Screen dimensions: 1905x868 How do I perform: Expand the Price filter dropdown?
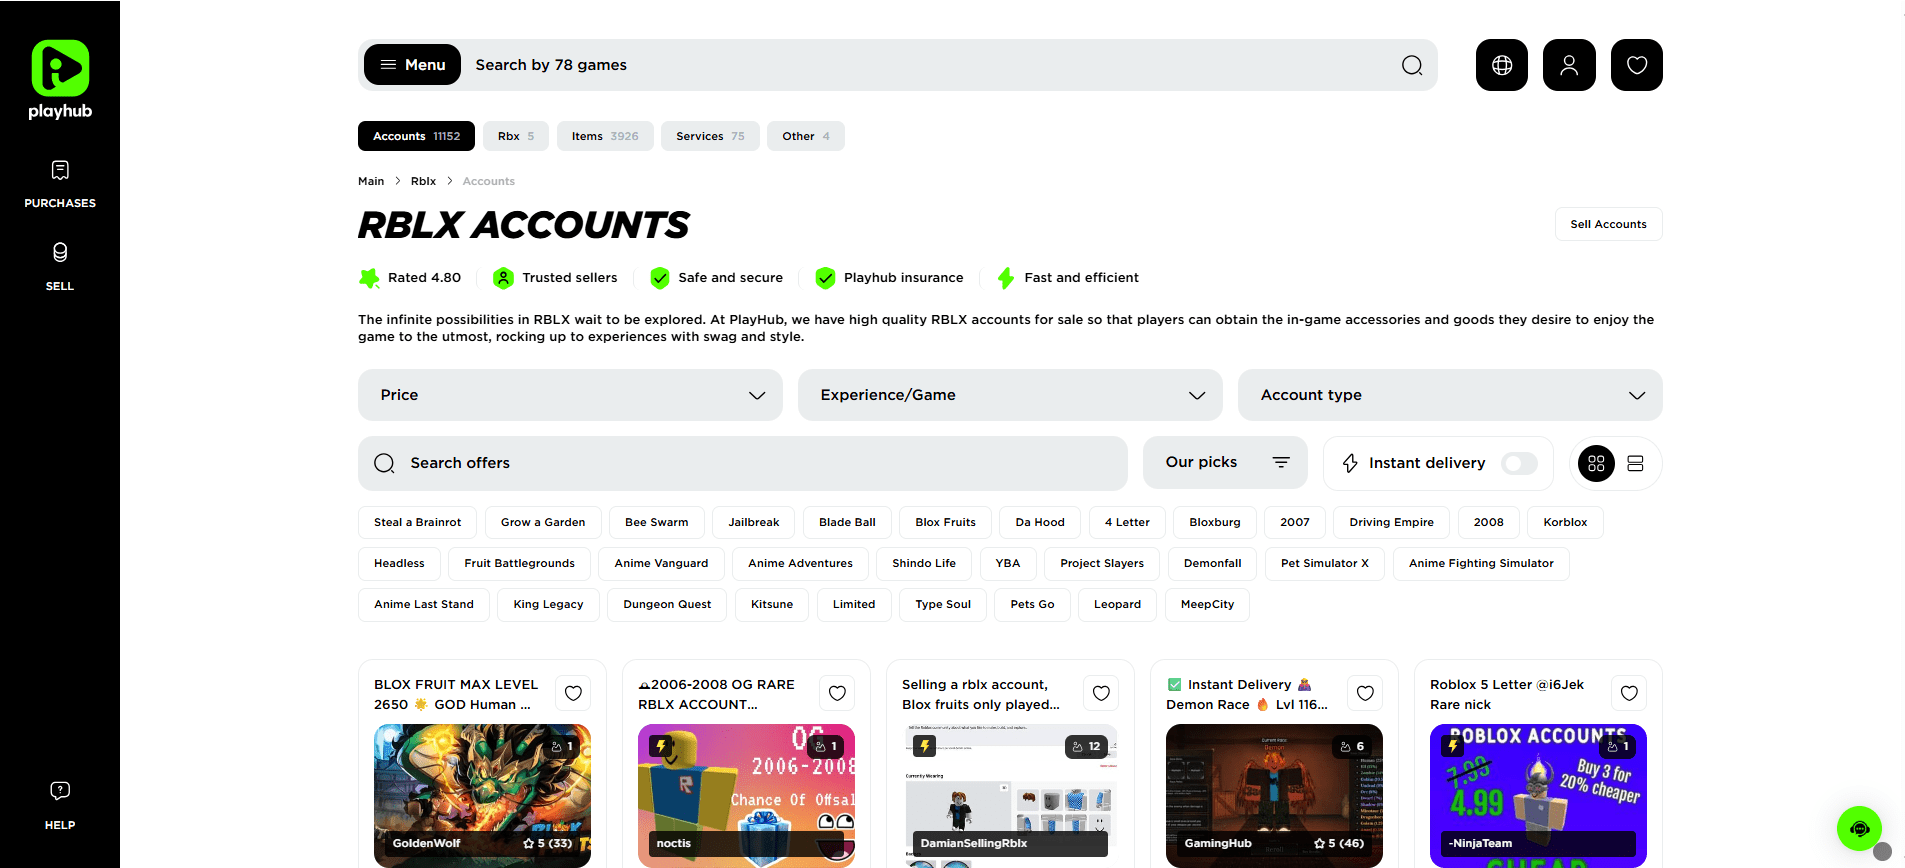(x=570, y=395)
